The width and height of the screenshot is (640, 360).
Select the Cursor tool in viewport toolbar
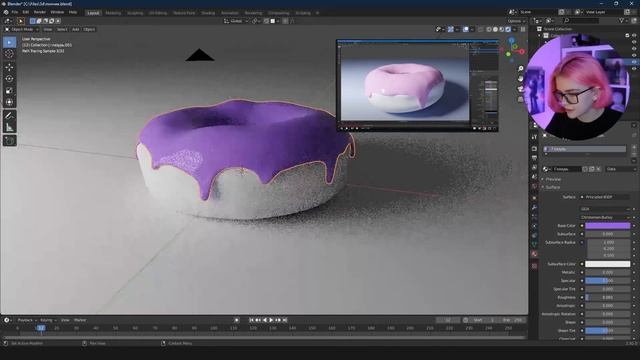tap(9, 53)
